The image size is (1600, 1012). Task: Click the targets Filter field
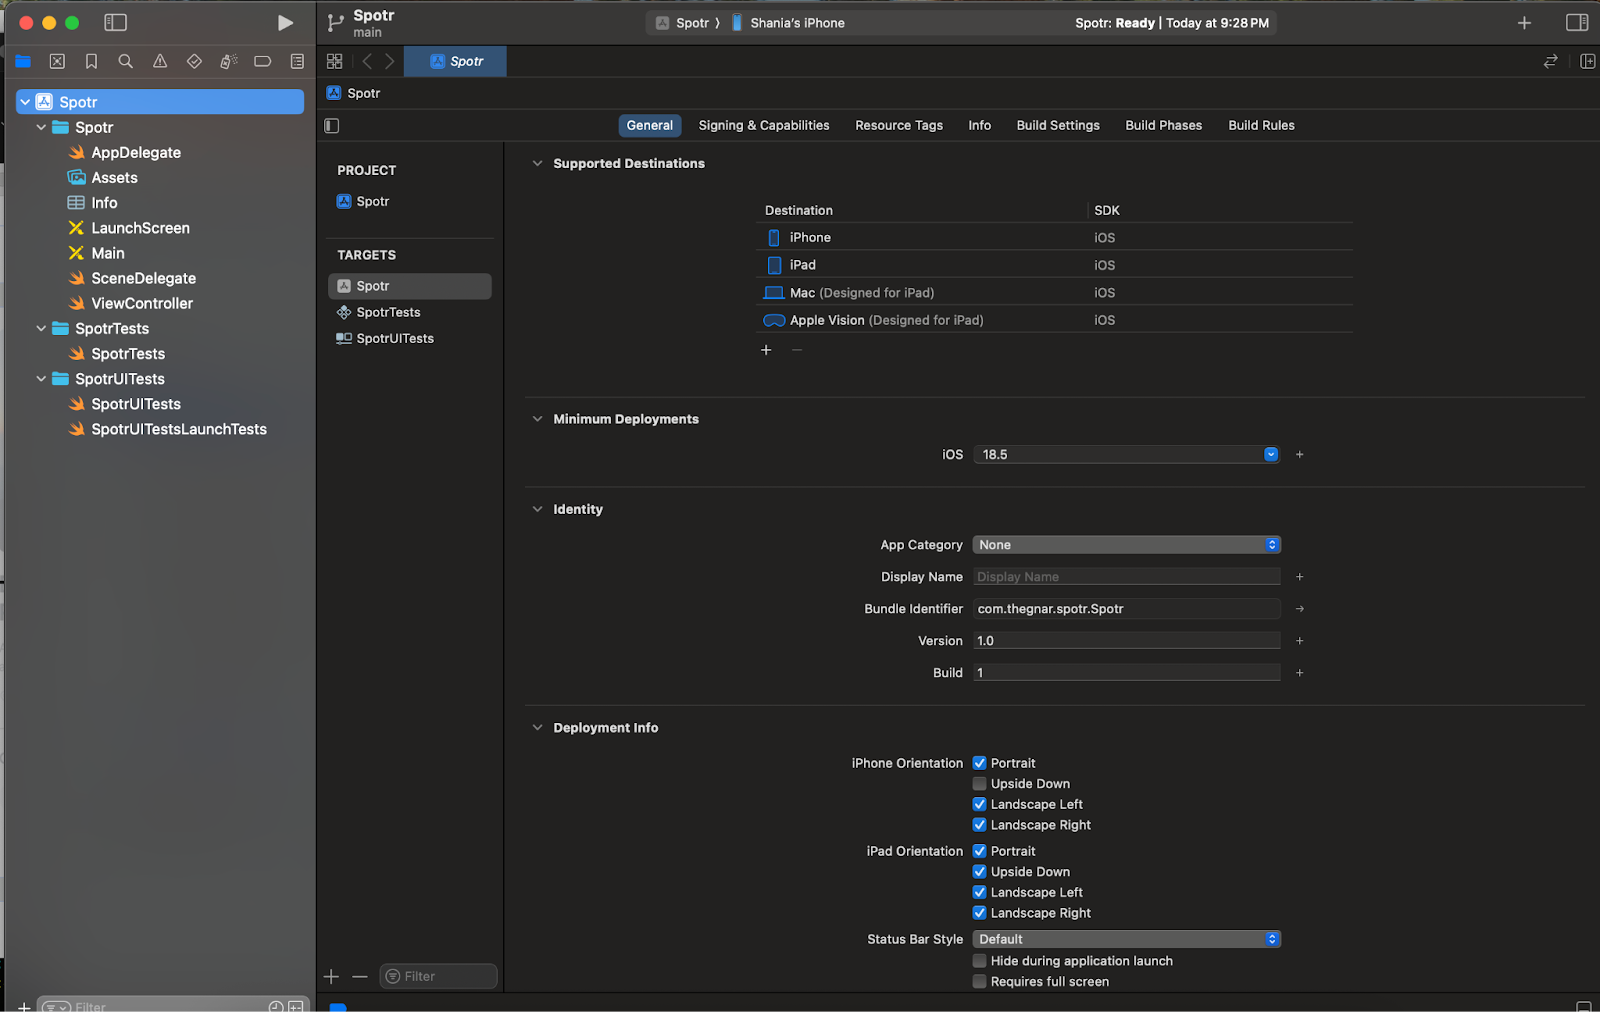[439, 976]
